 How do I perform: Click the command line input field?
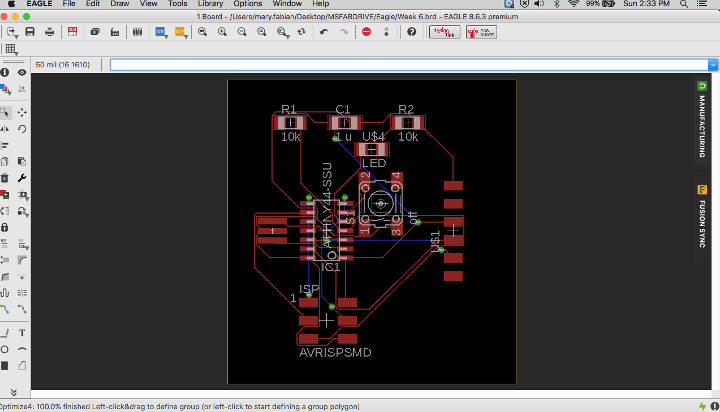(409, 65)
